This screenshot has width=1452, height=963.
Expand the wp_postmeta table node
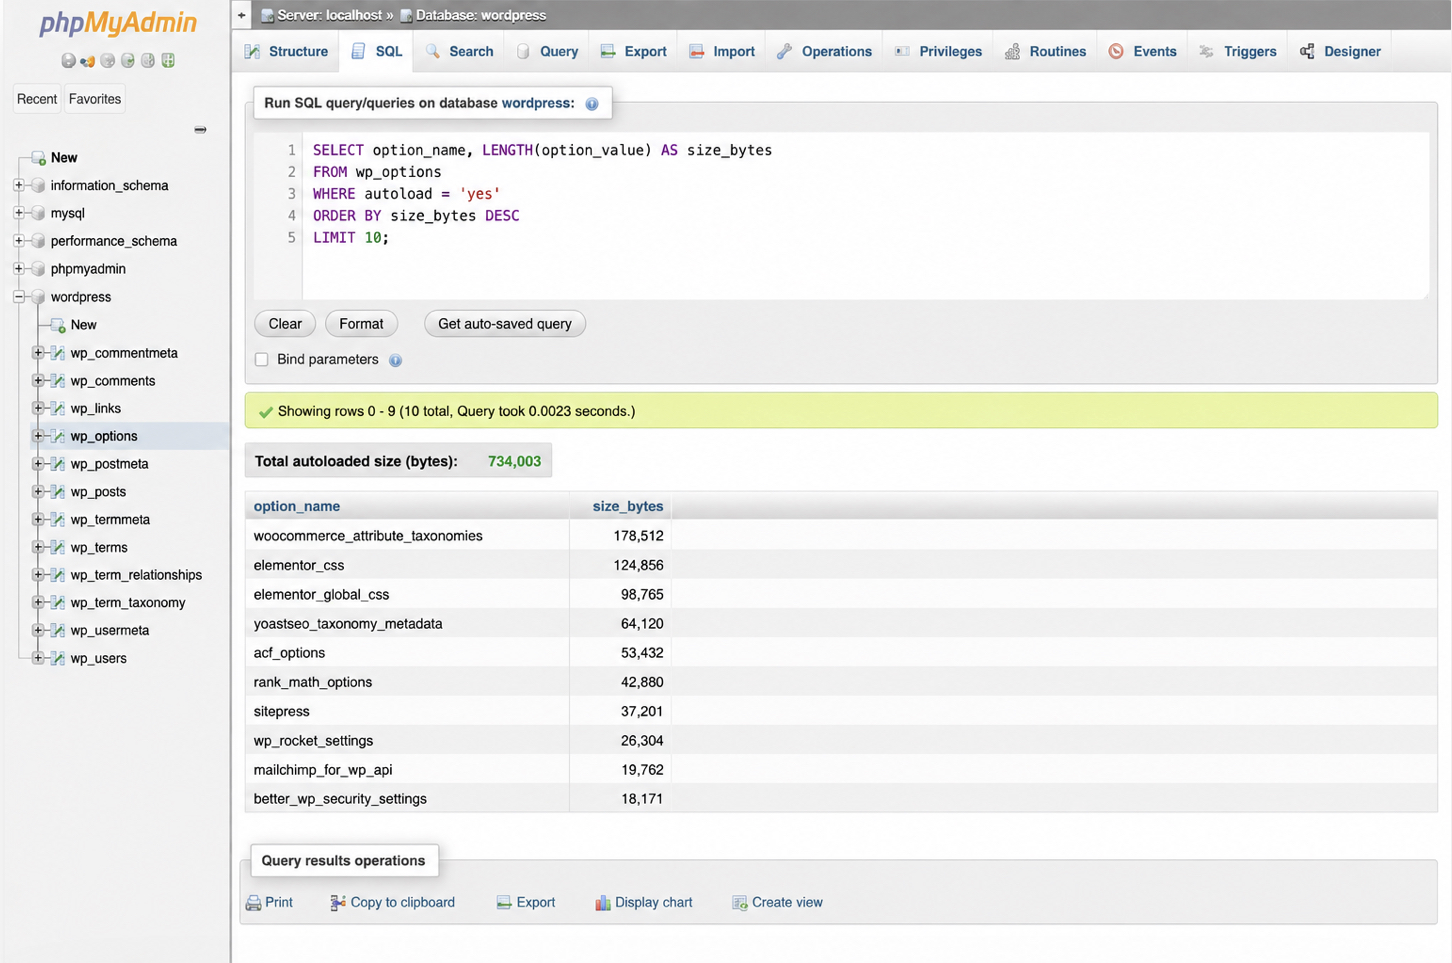coord(38,464)
